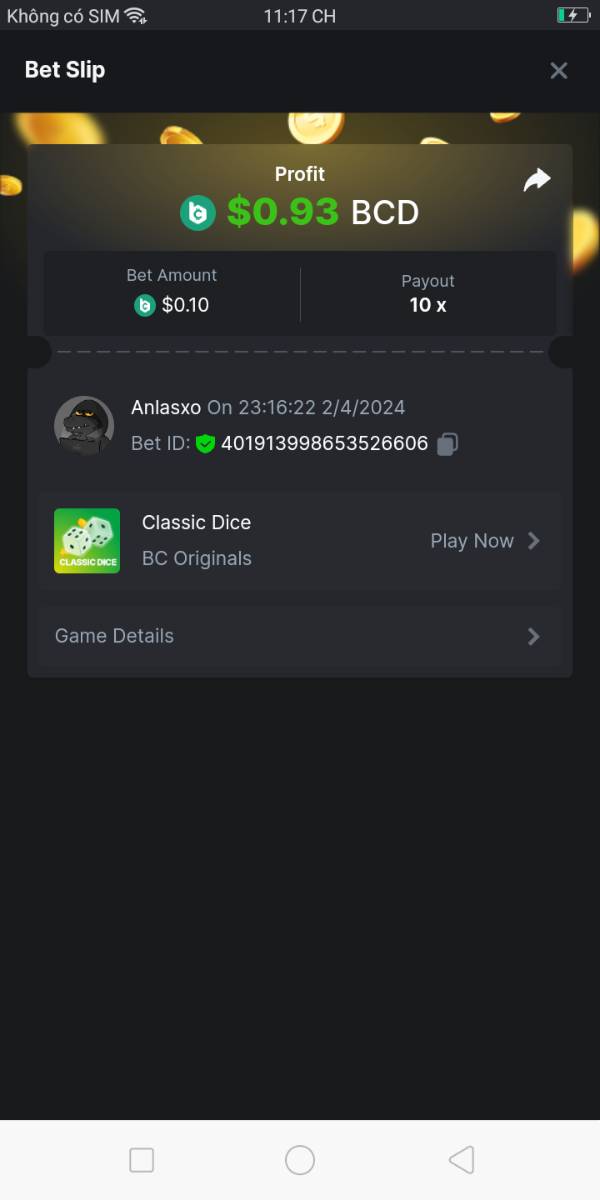The width and height of the screenshot is (600, 1200).
Task: Tap the Classic Dice game thumbnail
Action: (x=87, y=541)
